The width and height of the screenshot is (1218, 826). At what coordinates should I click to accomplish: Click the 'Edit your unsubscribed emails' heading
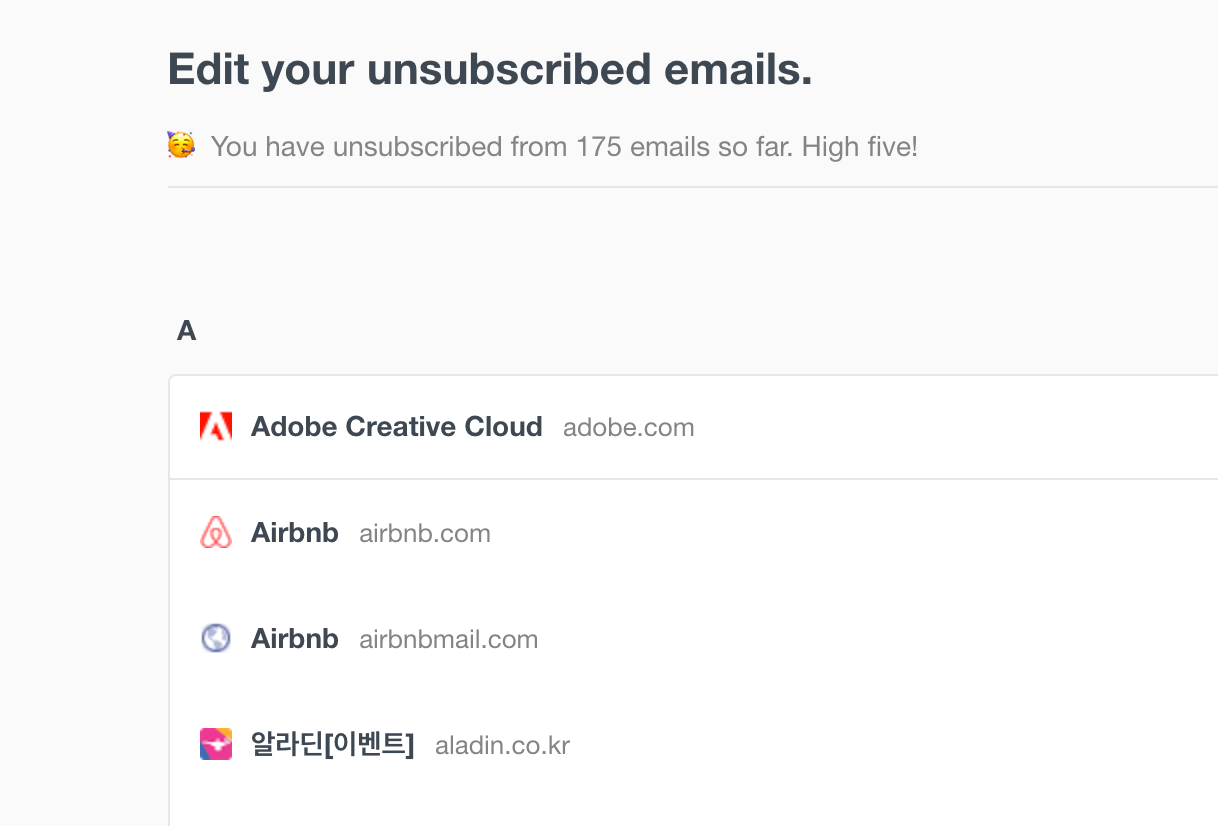pos(490,69)
